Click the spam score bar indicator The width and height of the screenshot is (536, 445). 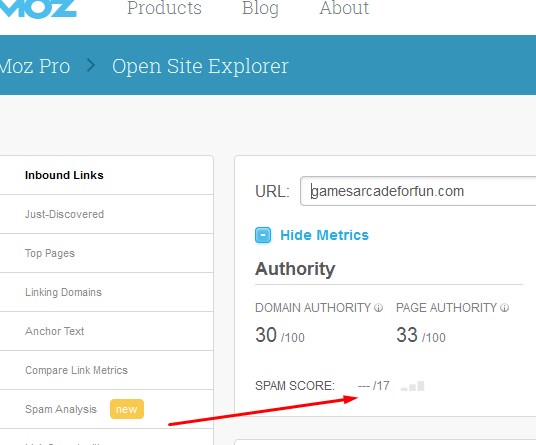pos(413,386)
